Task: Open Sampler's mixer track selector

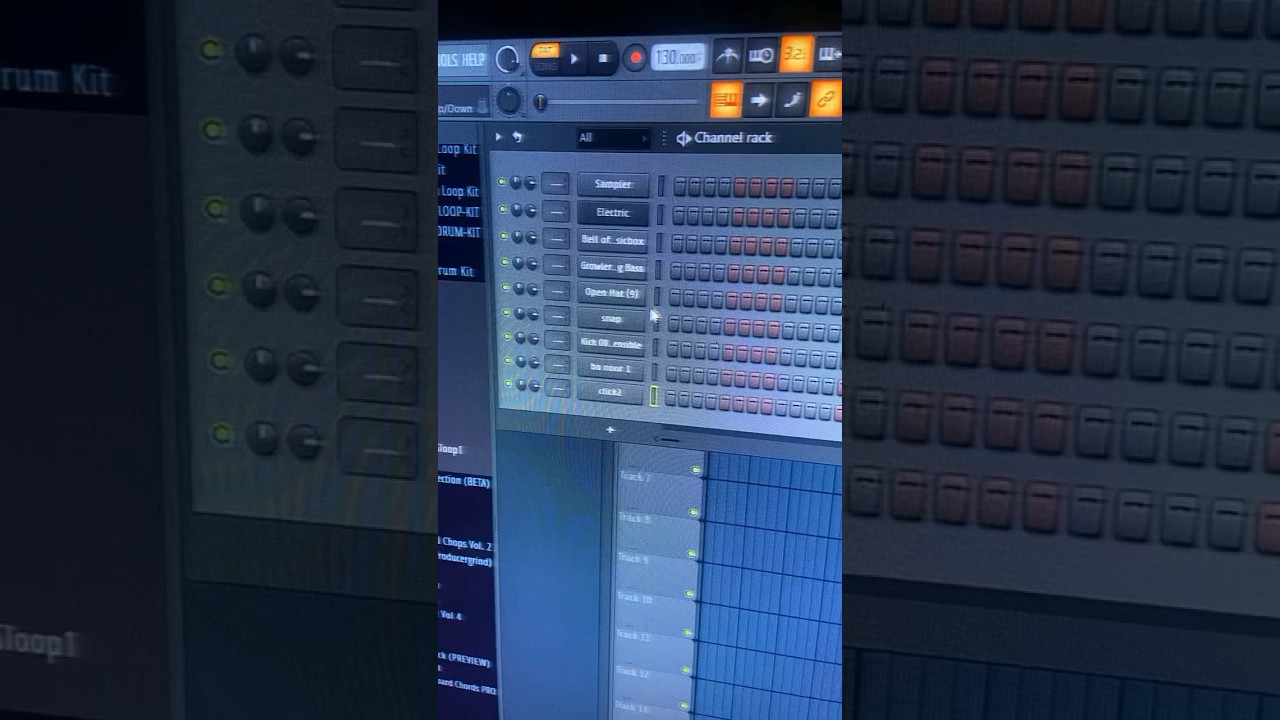Action: tap(555, 184)
